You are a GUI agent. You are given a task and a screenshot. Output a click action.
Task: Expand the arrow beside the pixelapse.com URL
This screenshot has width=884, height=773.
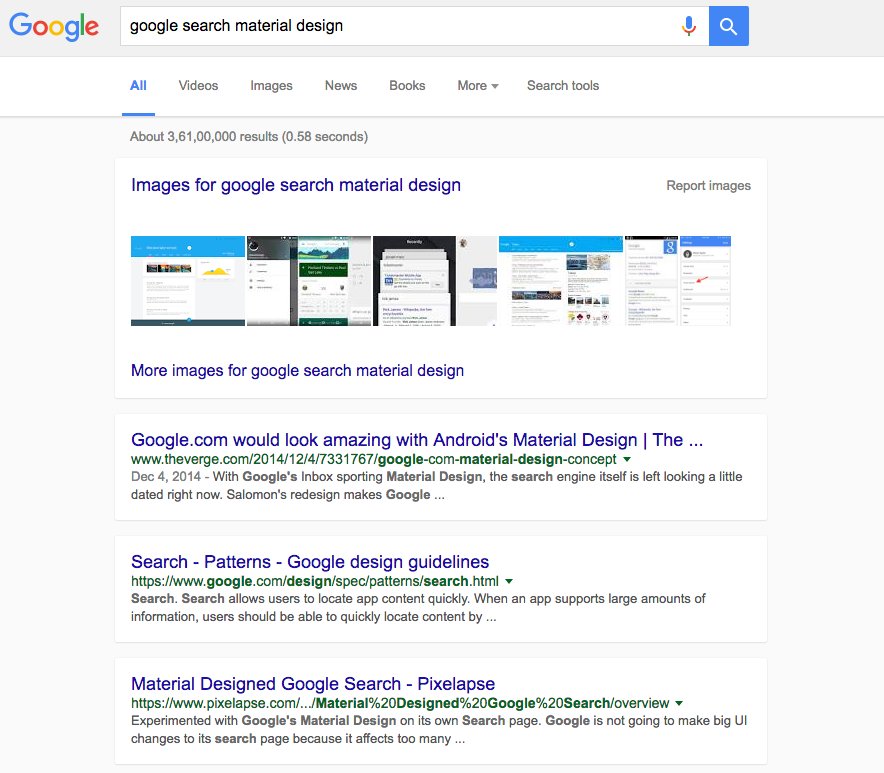679,703
